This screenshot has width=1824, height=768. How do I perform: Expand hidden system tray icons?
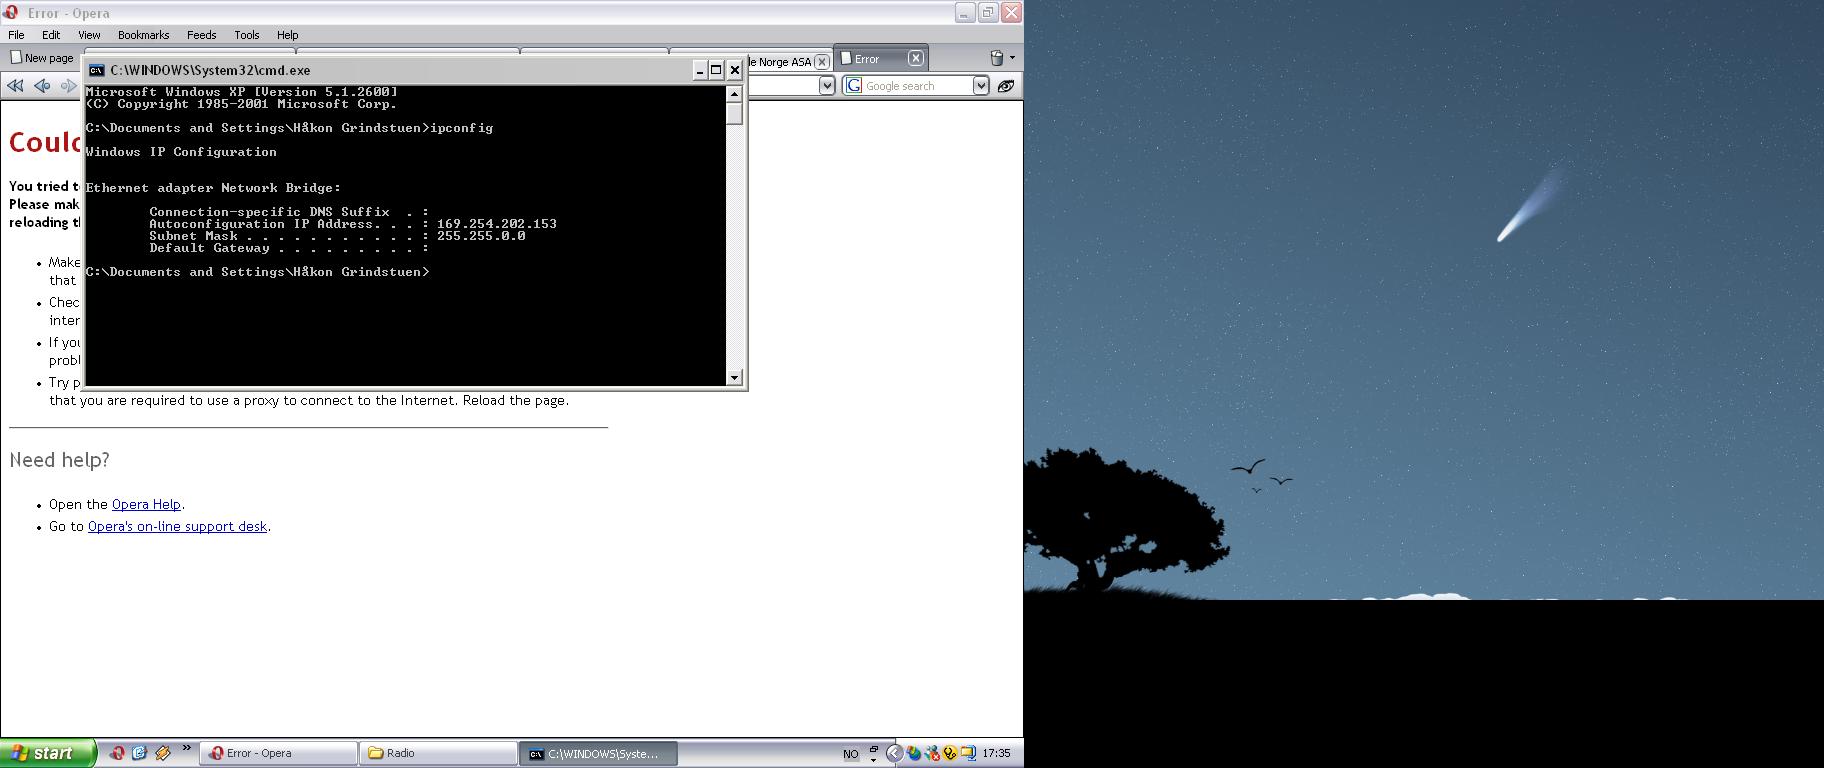click(895, 754)
